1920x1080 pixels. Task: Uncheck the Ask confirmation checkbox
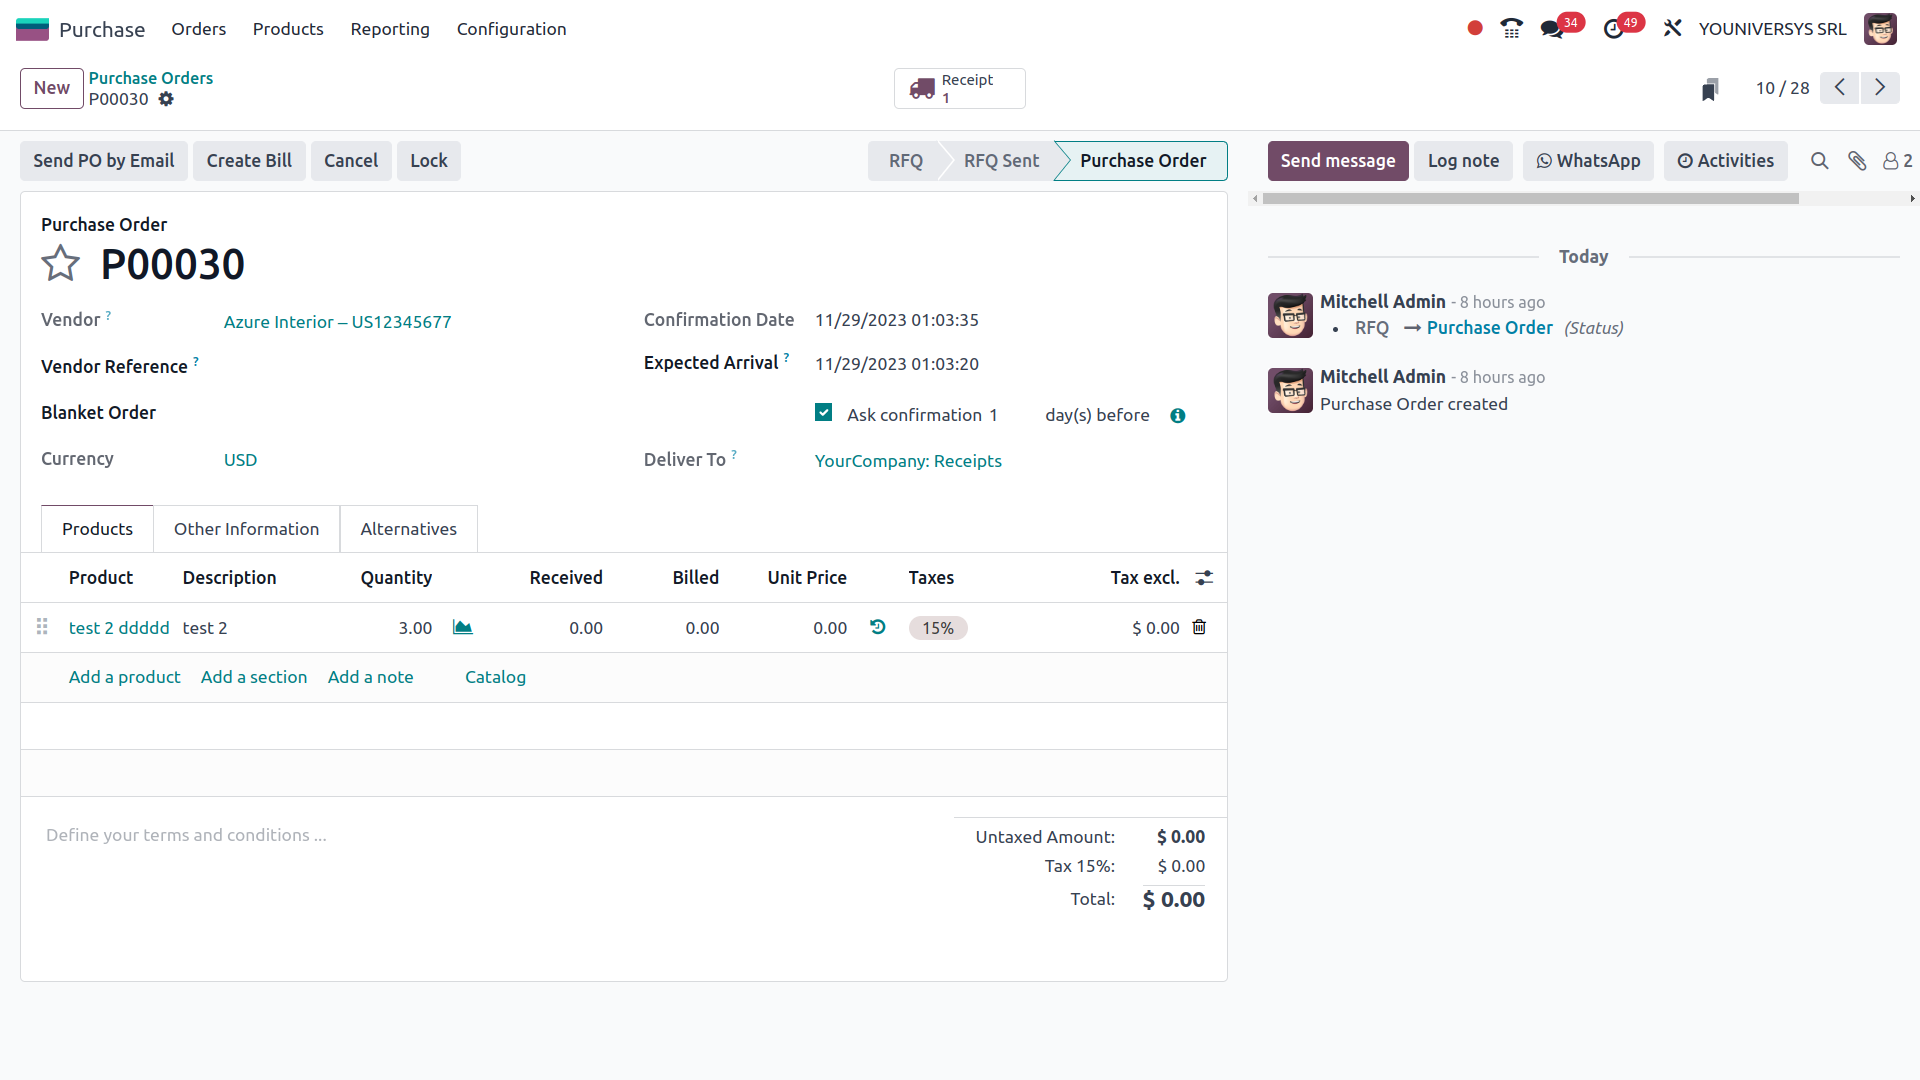coord(823,412)
